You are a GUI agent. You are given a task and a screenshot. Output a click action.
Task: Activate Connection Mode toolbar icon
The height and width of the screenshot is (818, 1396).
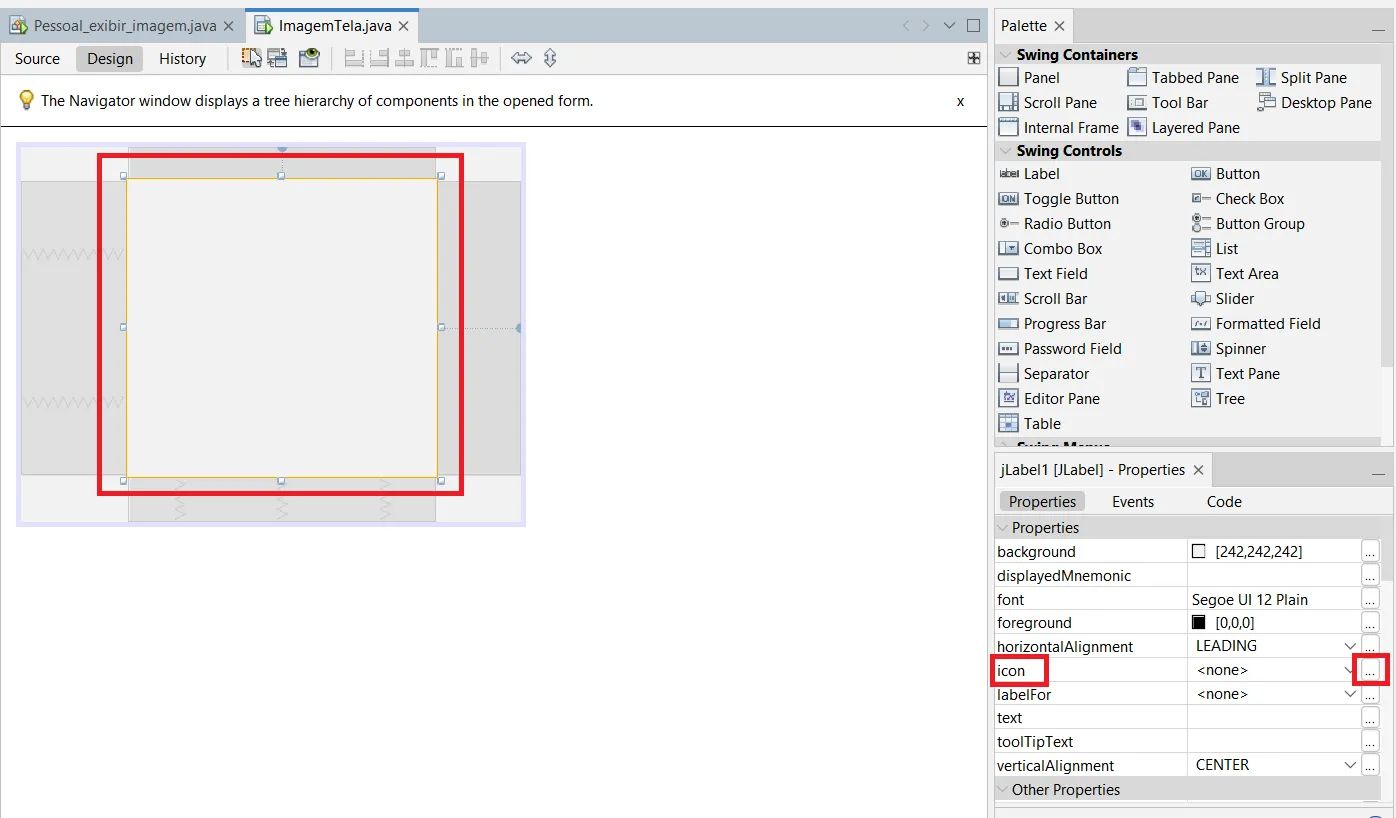pos(278,58)
